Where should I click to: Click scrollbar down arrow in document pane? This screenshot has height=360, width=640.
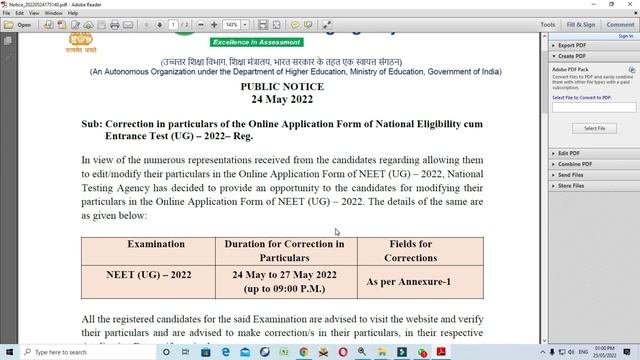pyautogui.click(x=544, y=340)
